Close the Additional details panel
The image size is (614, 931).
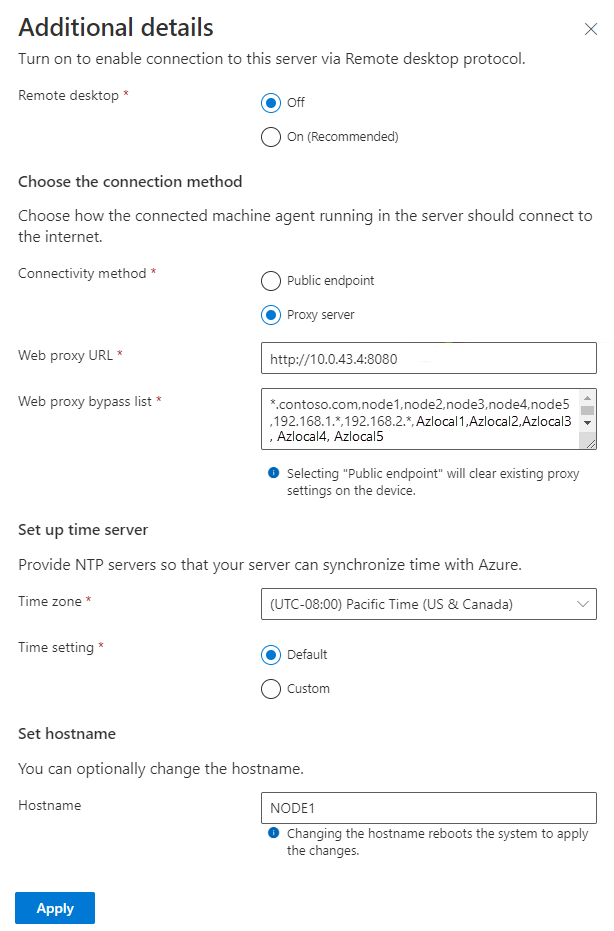(590, 29)
